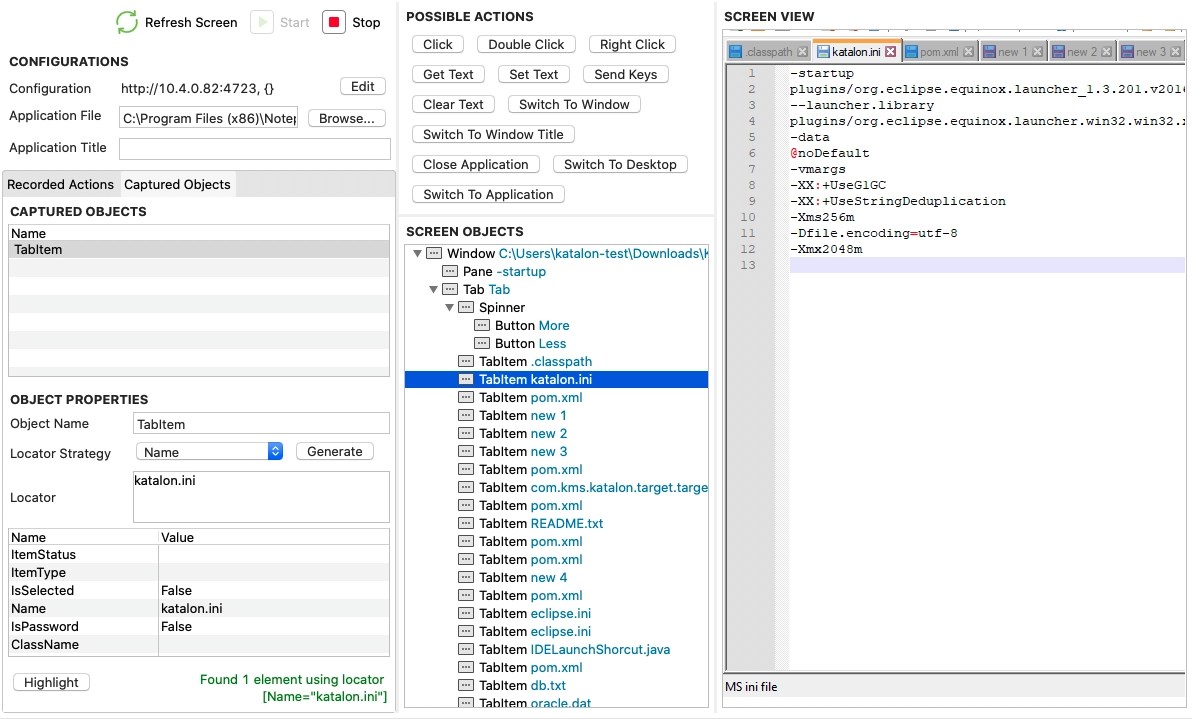
Task: Click the Refresh Screen circular arrows icon
Action: (128, 22)
